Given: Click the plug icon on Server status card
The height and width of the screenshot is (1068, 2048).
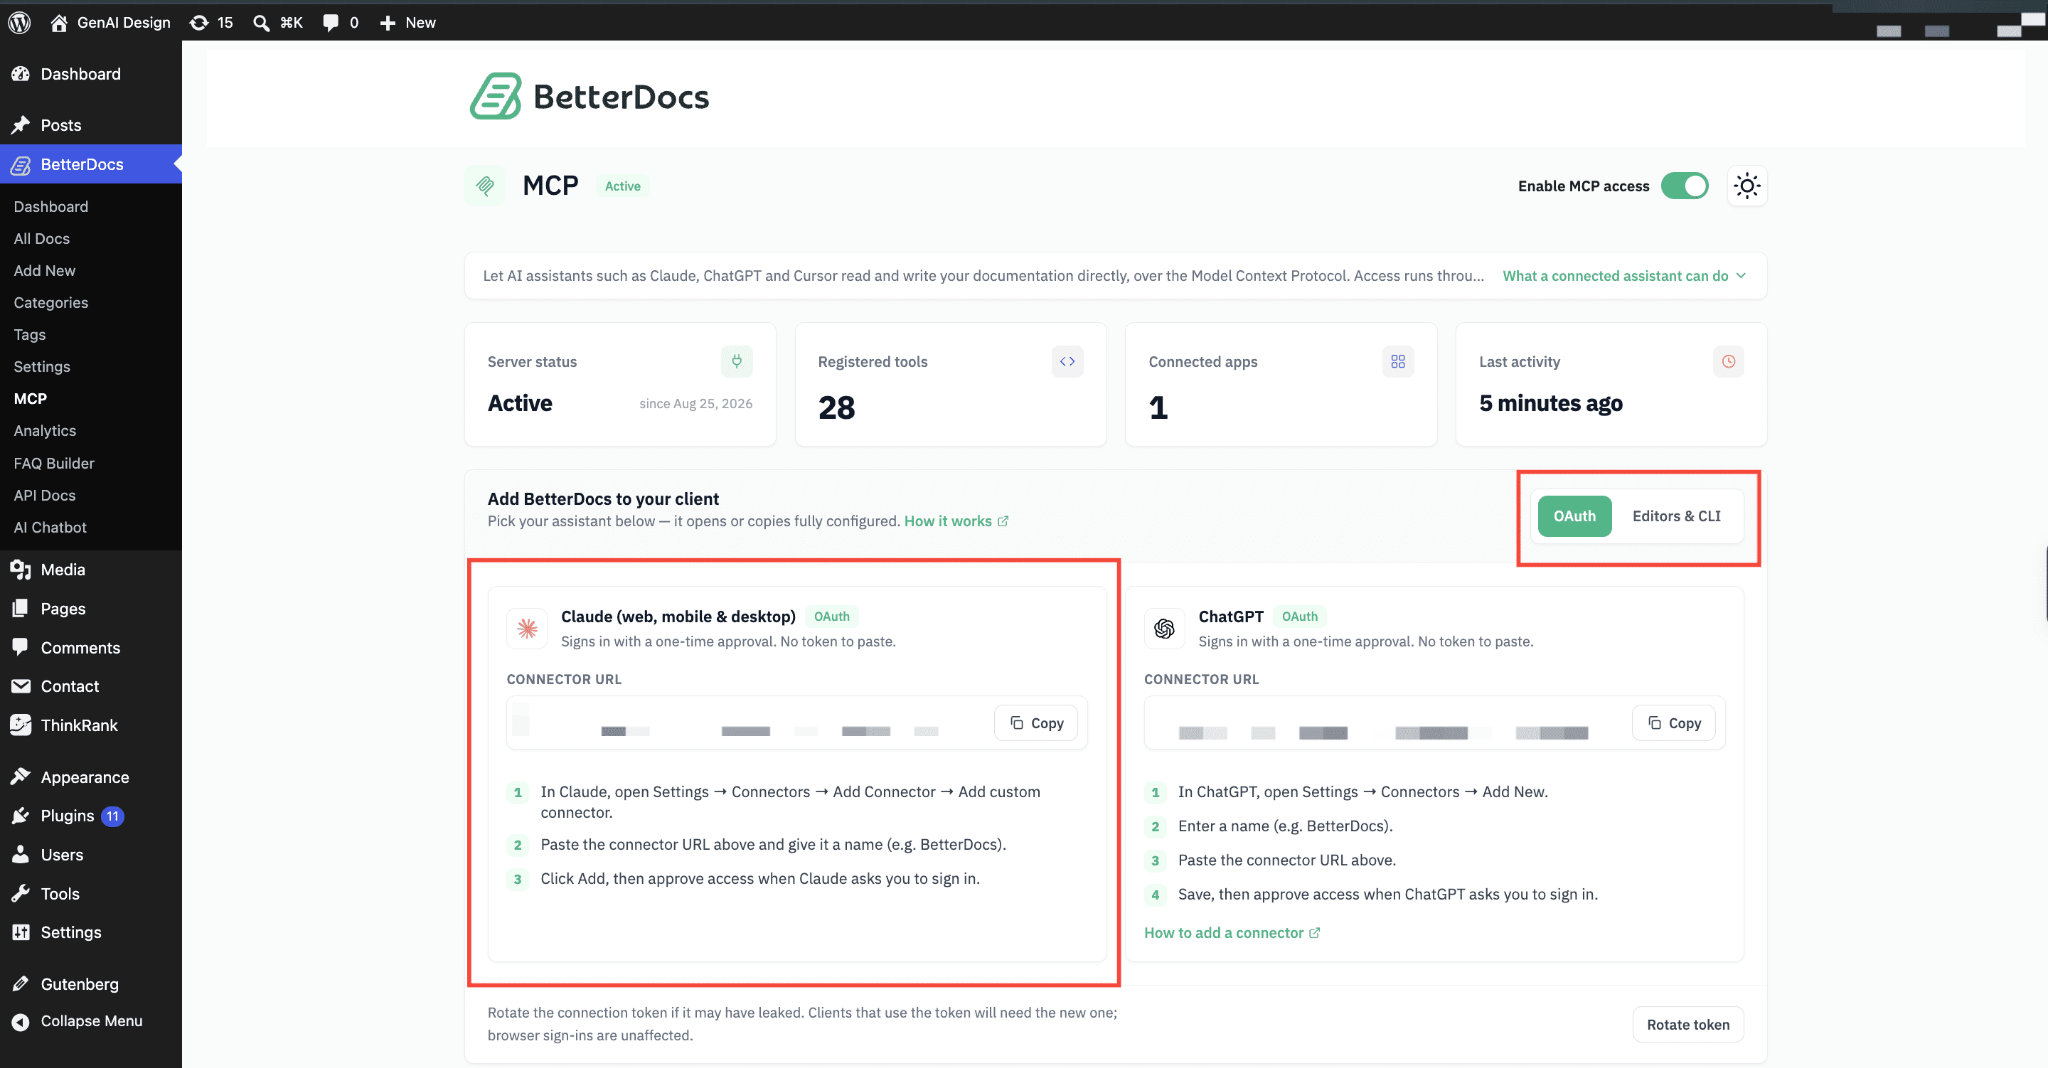Looking at the screenshot, I should tap(737, 361).
